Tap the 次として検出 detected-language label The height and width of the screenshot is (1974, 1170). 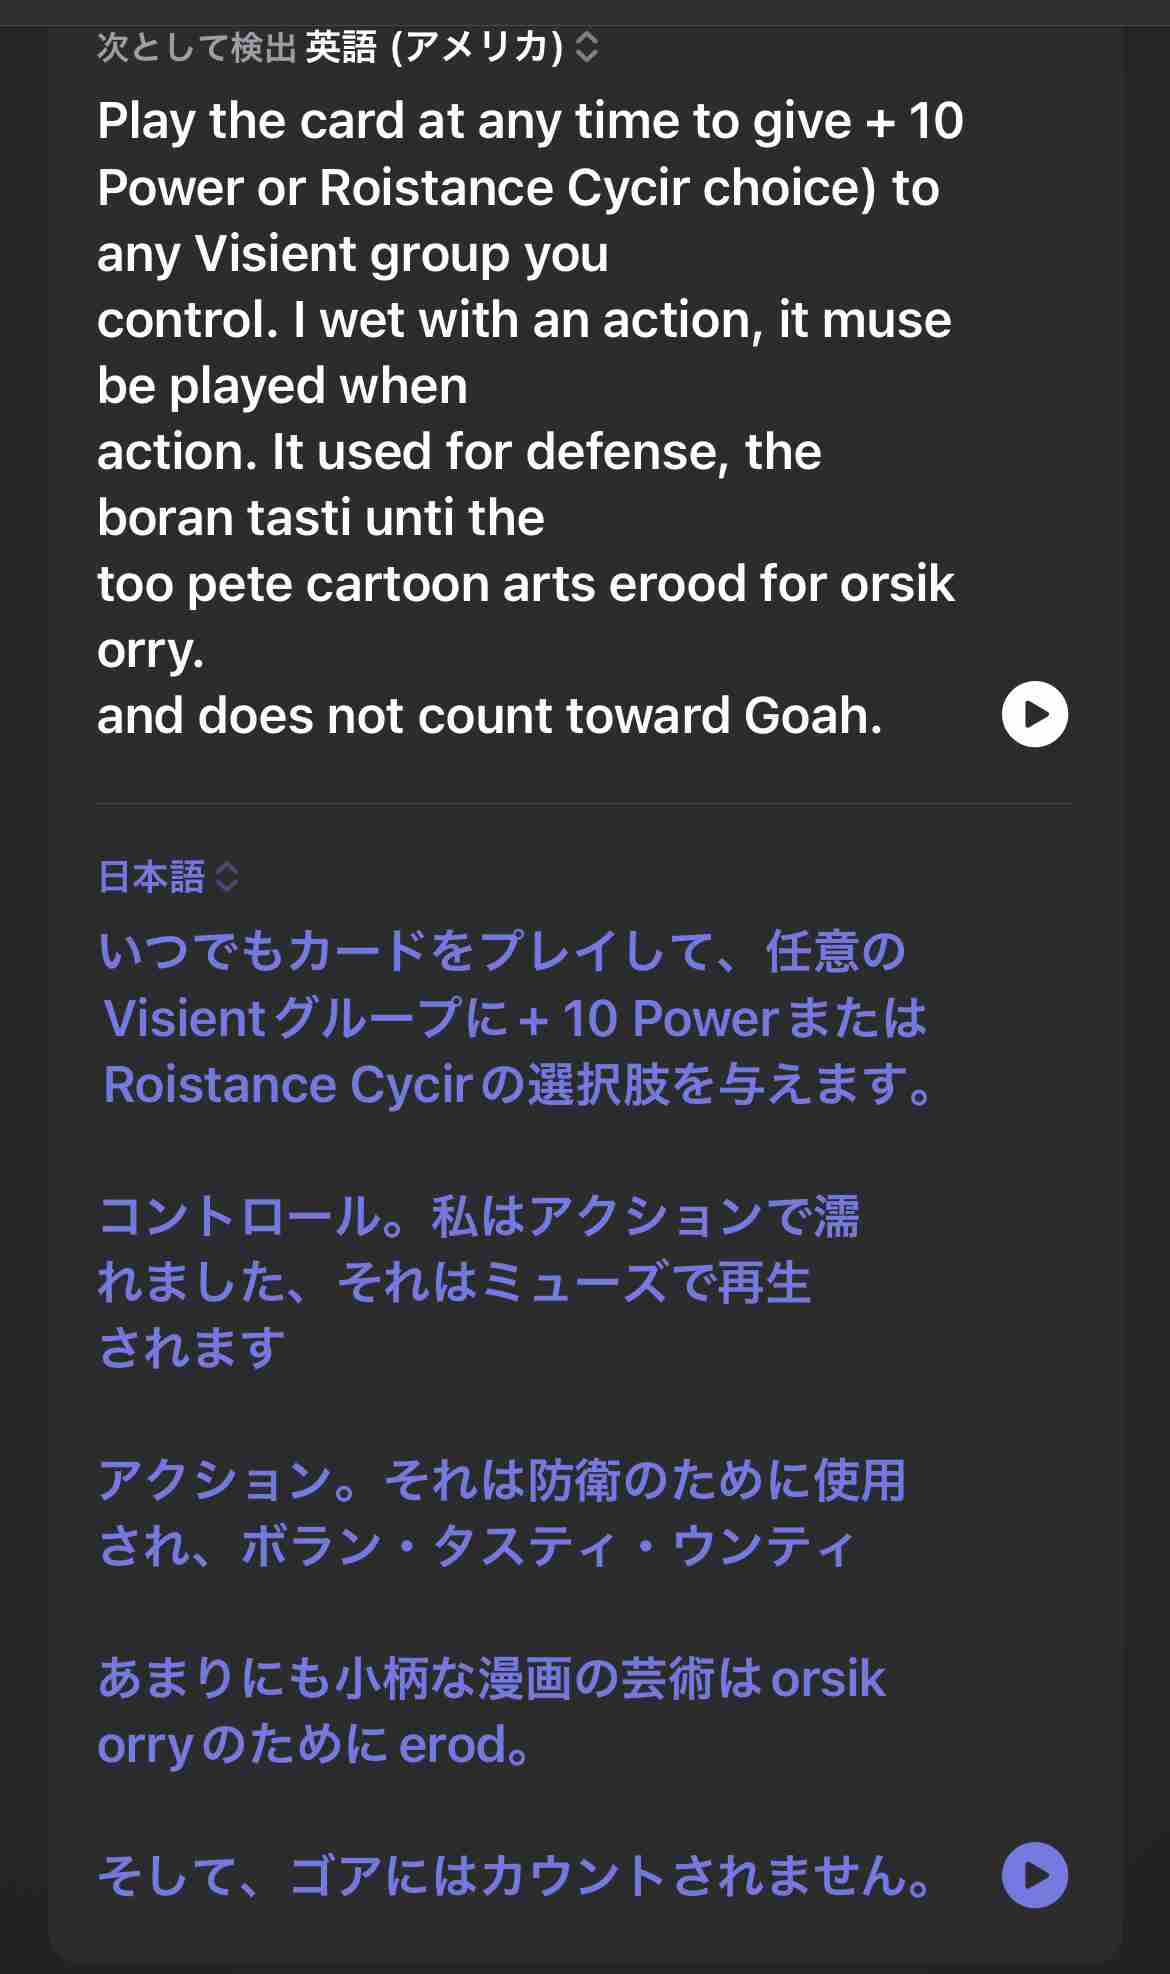click(x=195, y=44)
